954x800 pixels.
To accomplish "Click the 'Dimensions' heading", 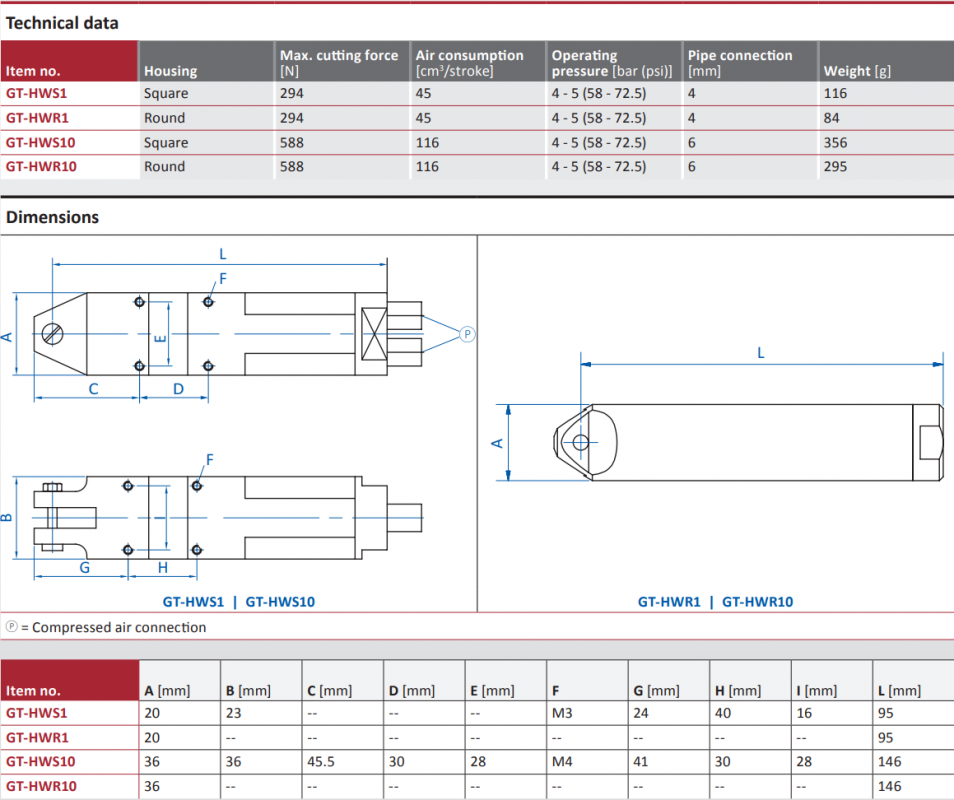I will point(52,217).
